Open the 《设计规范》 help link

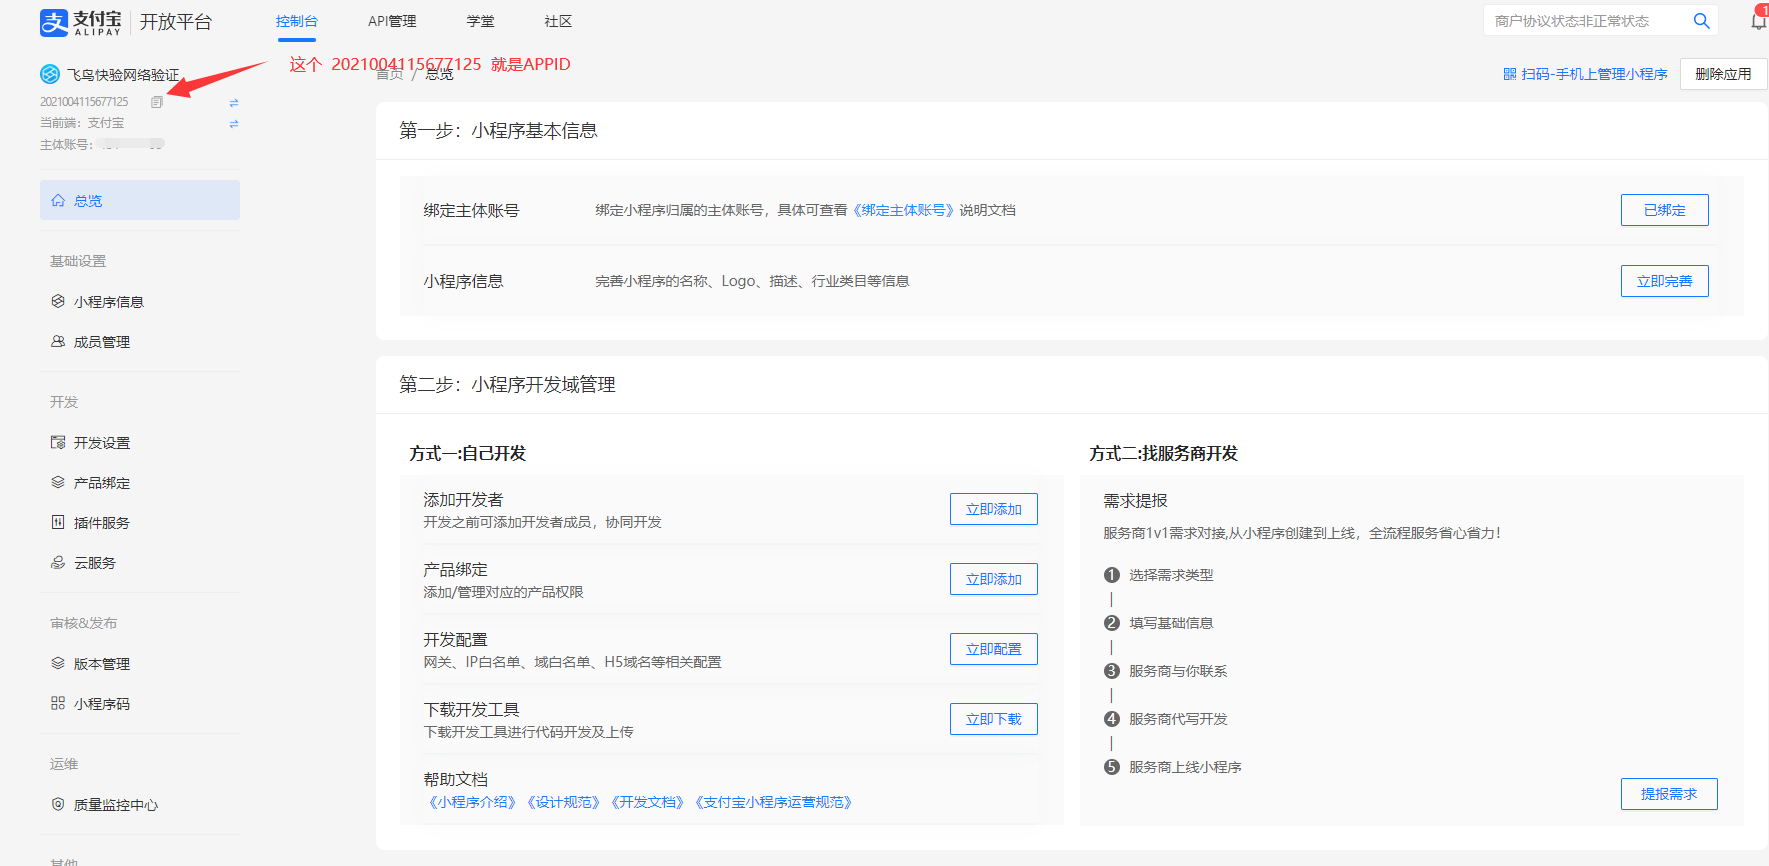(563, 802)
